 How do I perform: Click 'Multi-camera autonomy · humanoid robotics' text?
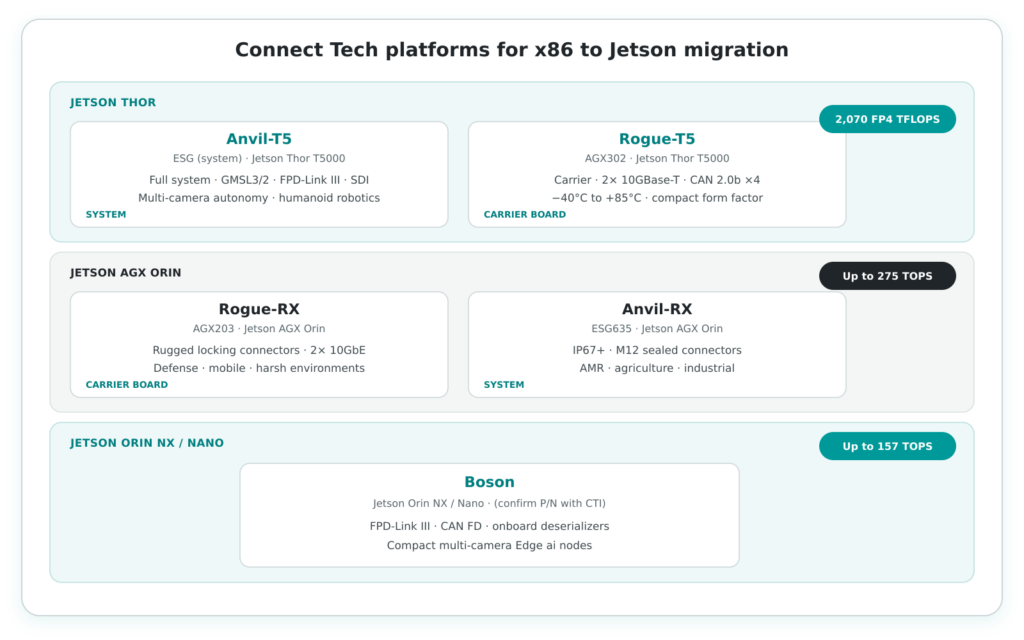pyautogui.click(x=259, y=198)
